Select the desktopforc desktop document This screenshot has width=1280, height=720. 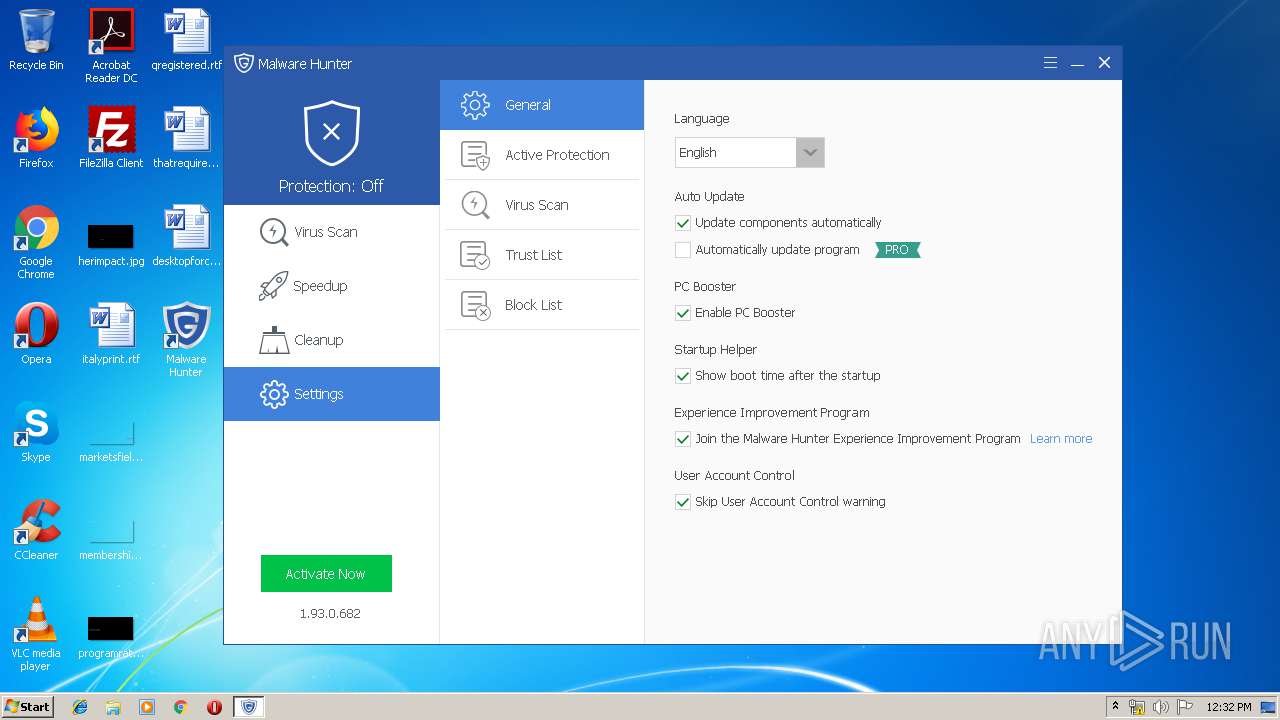[186, 236]
